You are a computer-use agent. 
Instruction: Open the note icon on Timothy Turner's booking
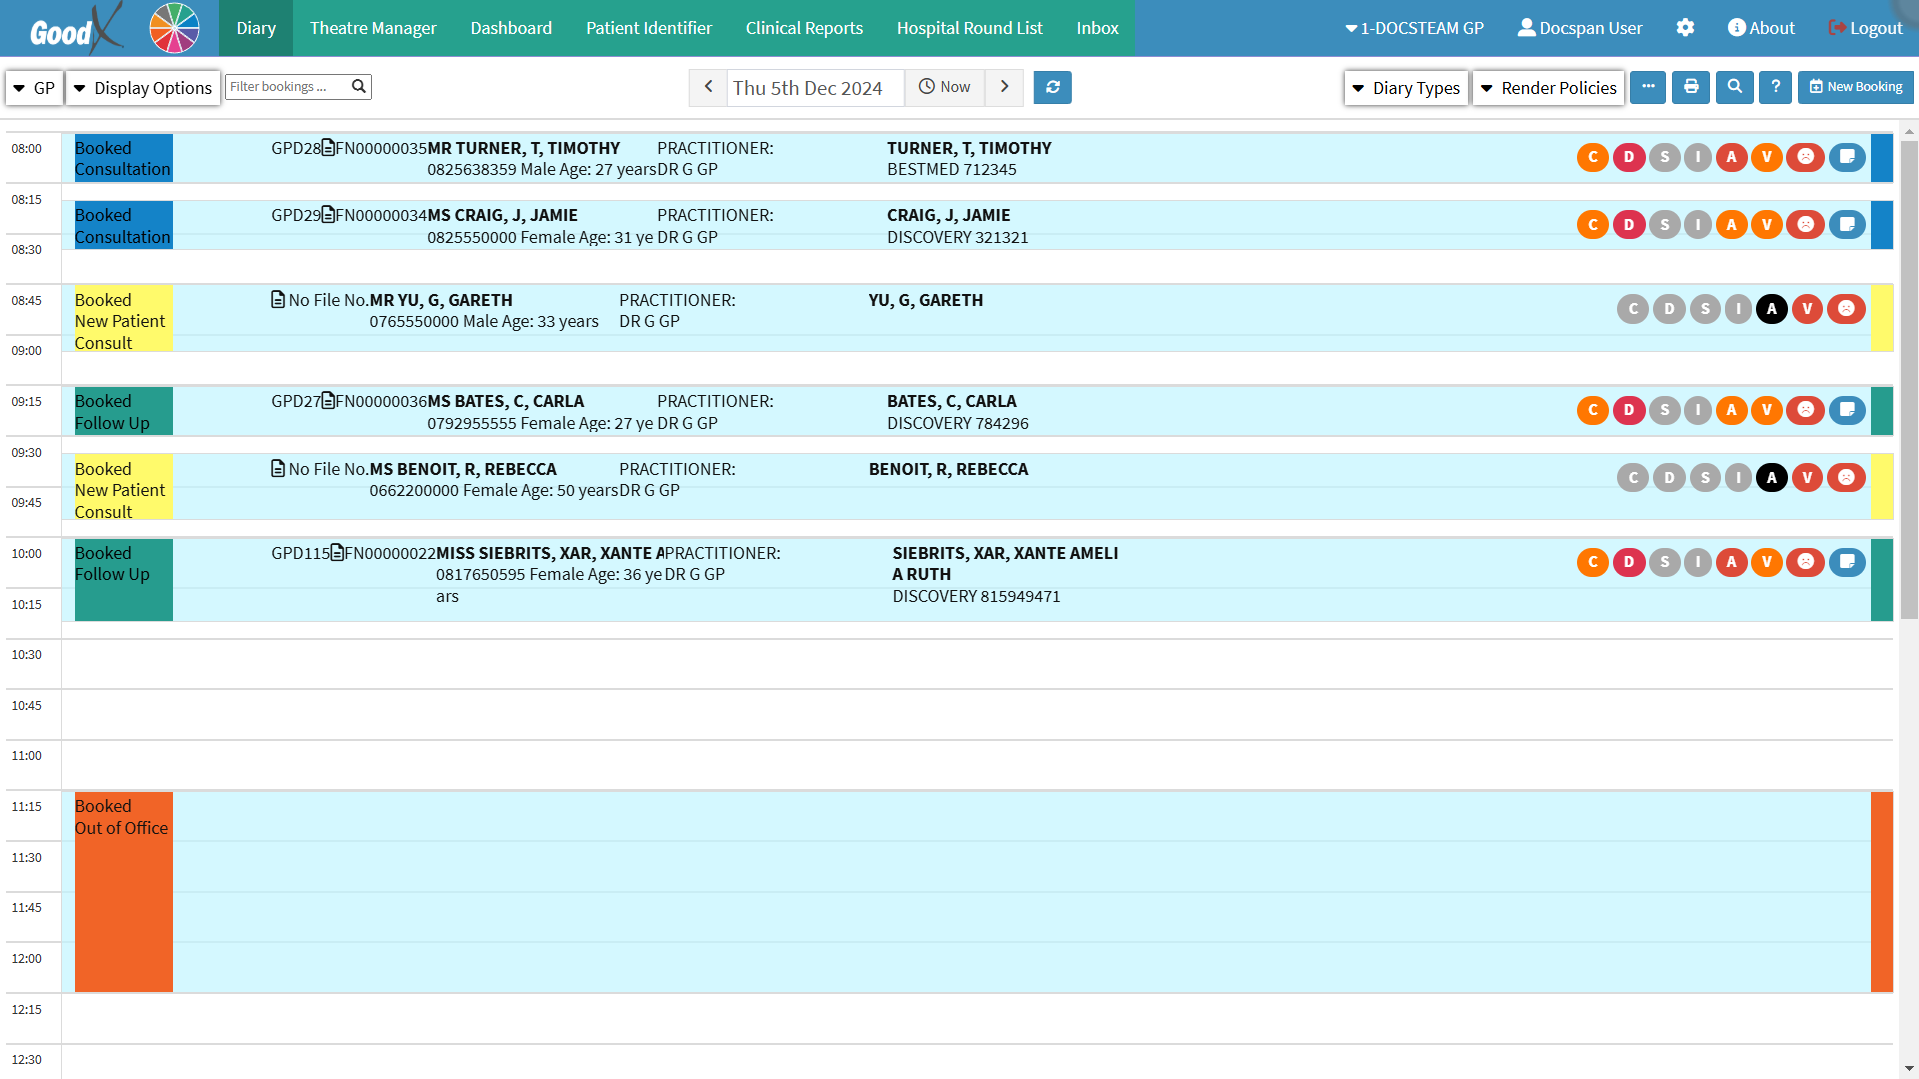pos(1847,157)
